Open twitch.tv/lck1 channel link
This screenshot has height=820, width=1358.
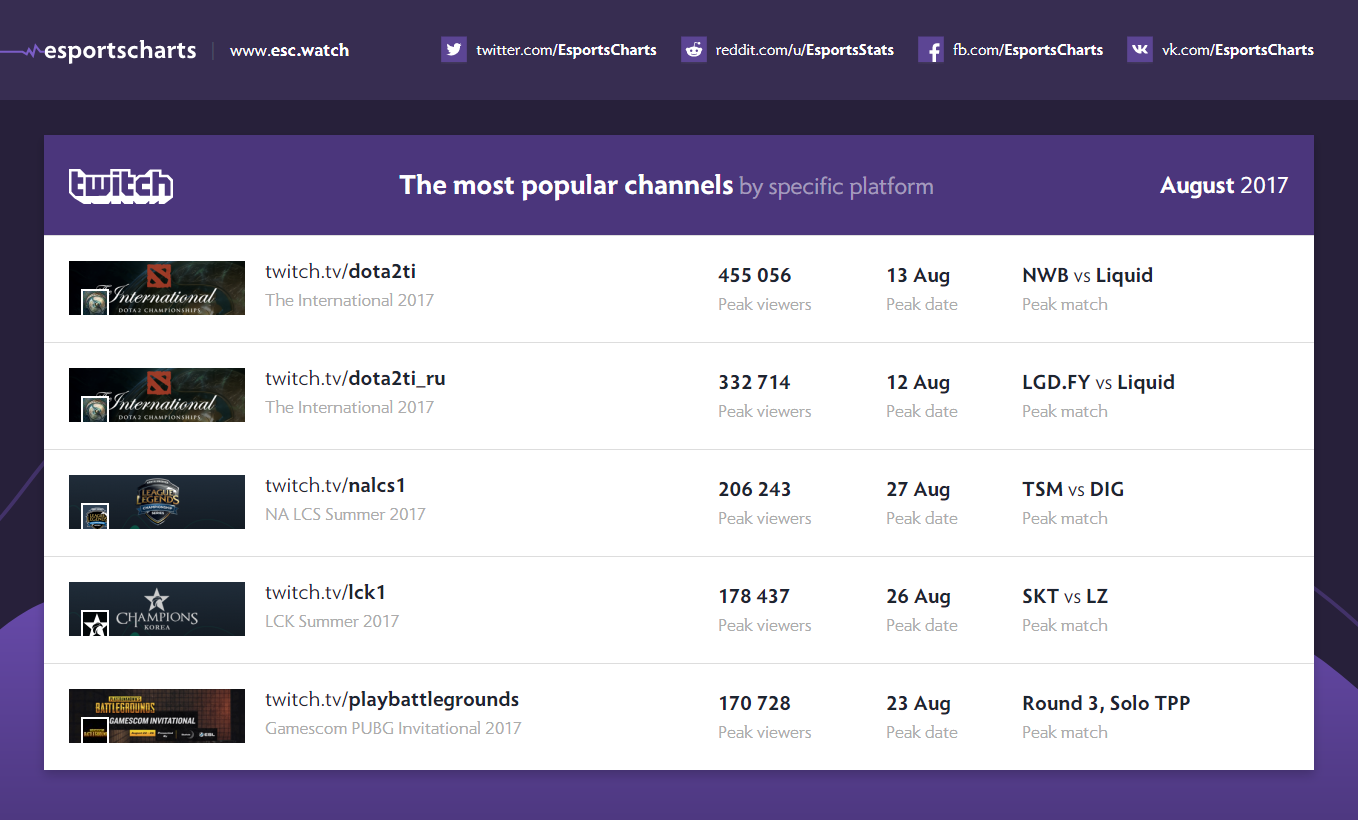point(325,592)
